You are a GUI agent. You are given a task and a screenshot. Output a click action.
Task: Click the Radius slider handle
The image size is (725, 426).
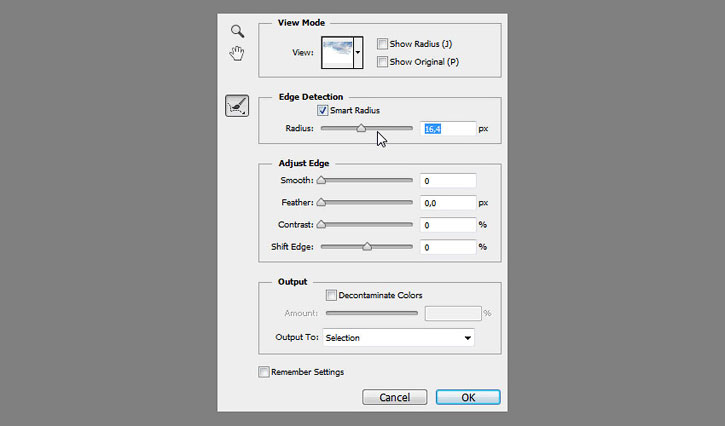tap(361, 128)
